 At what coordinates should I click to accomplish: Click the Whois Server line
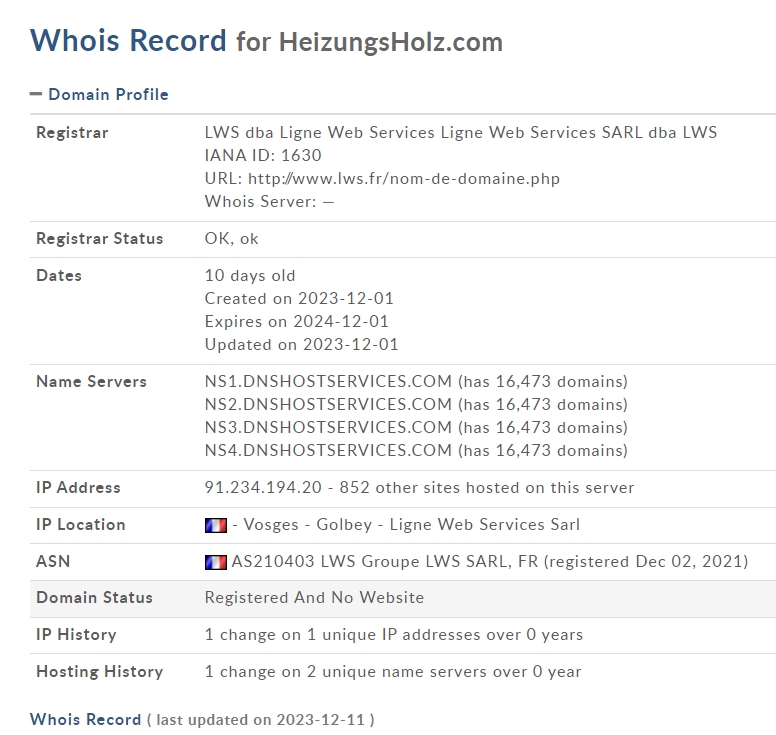tap(269, 201)
